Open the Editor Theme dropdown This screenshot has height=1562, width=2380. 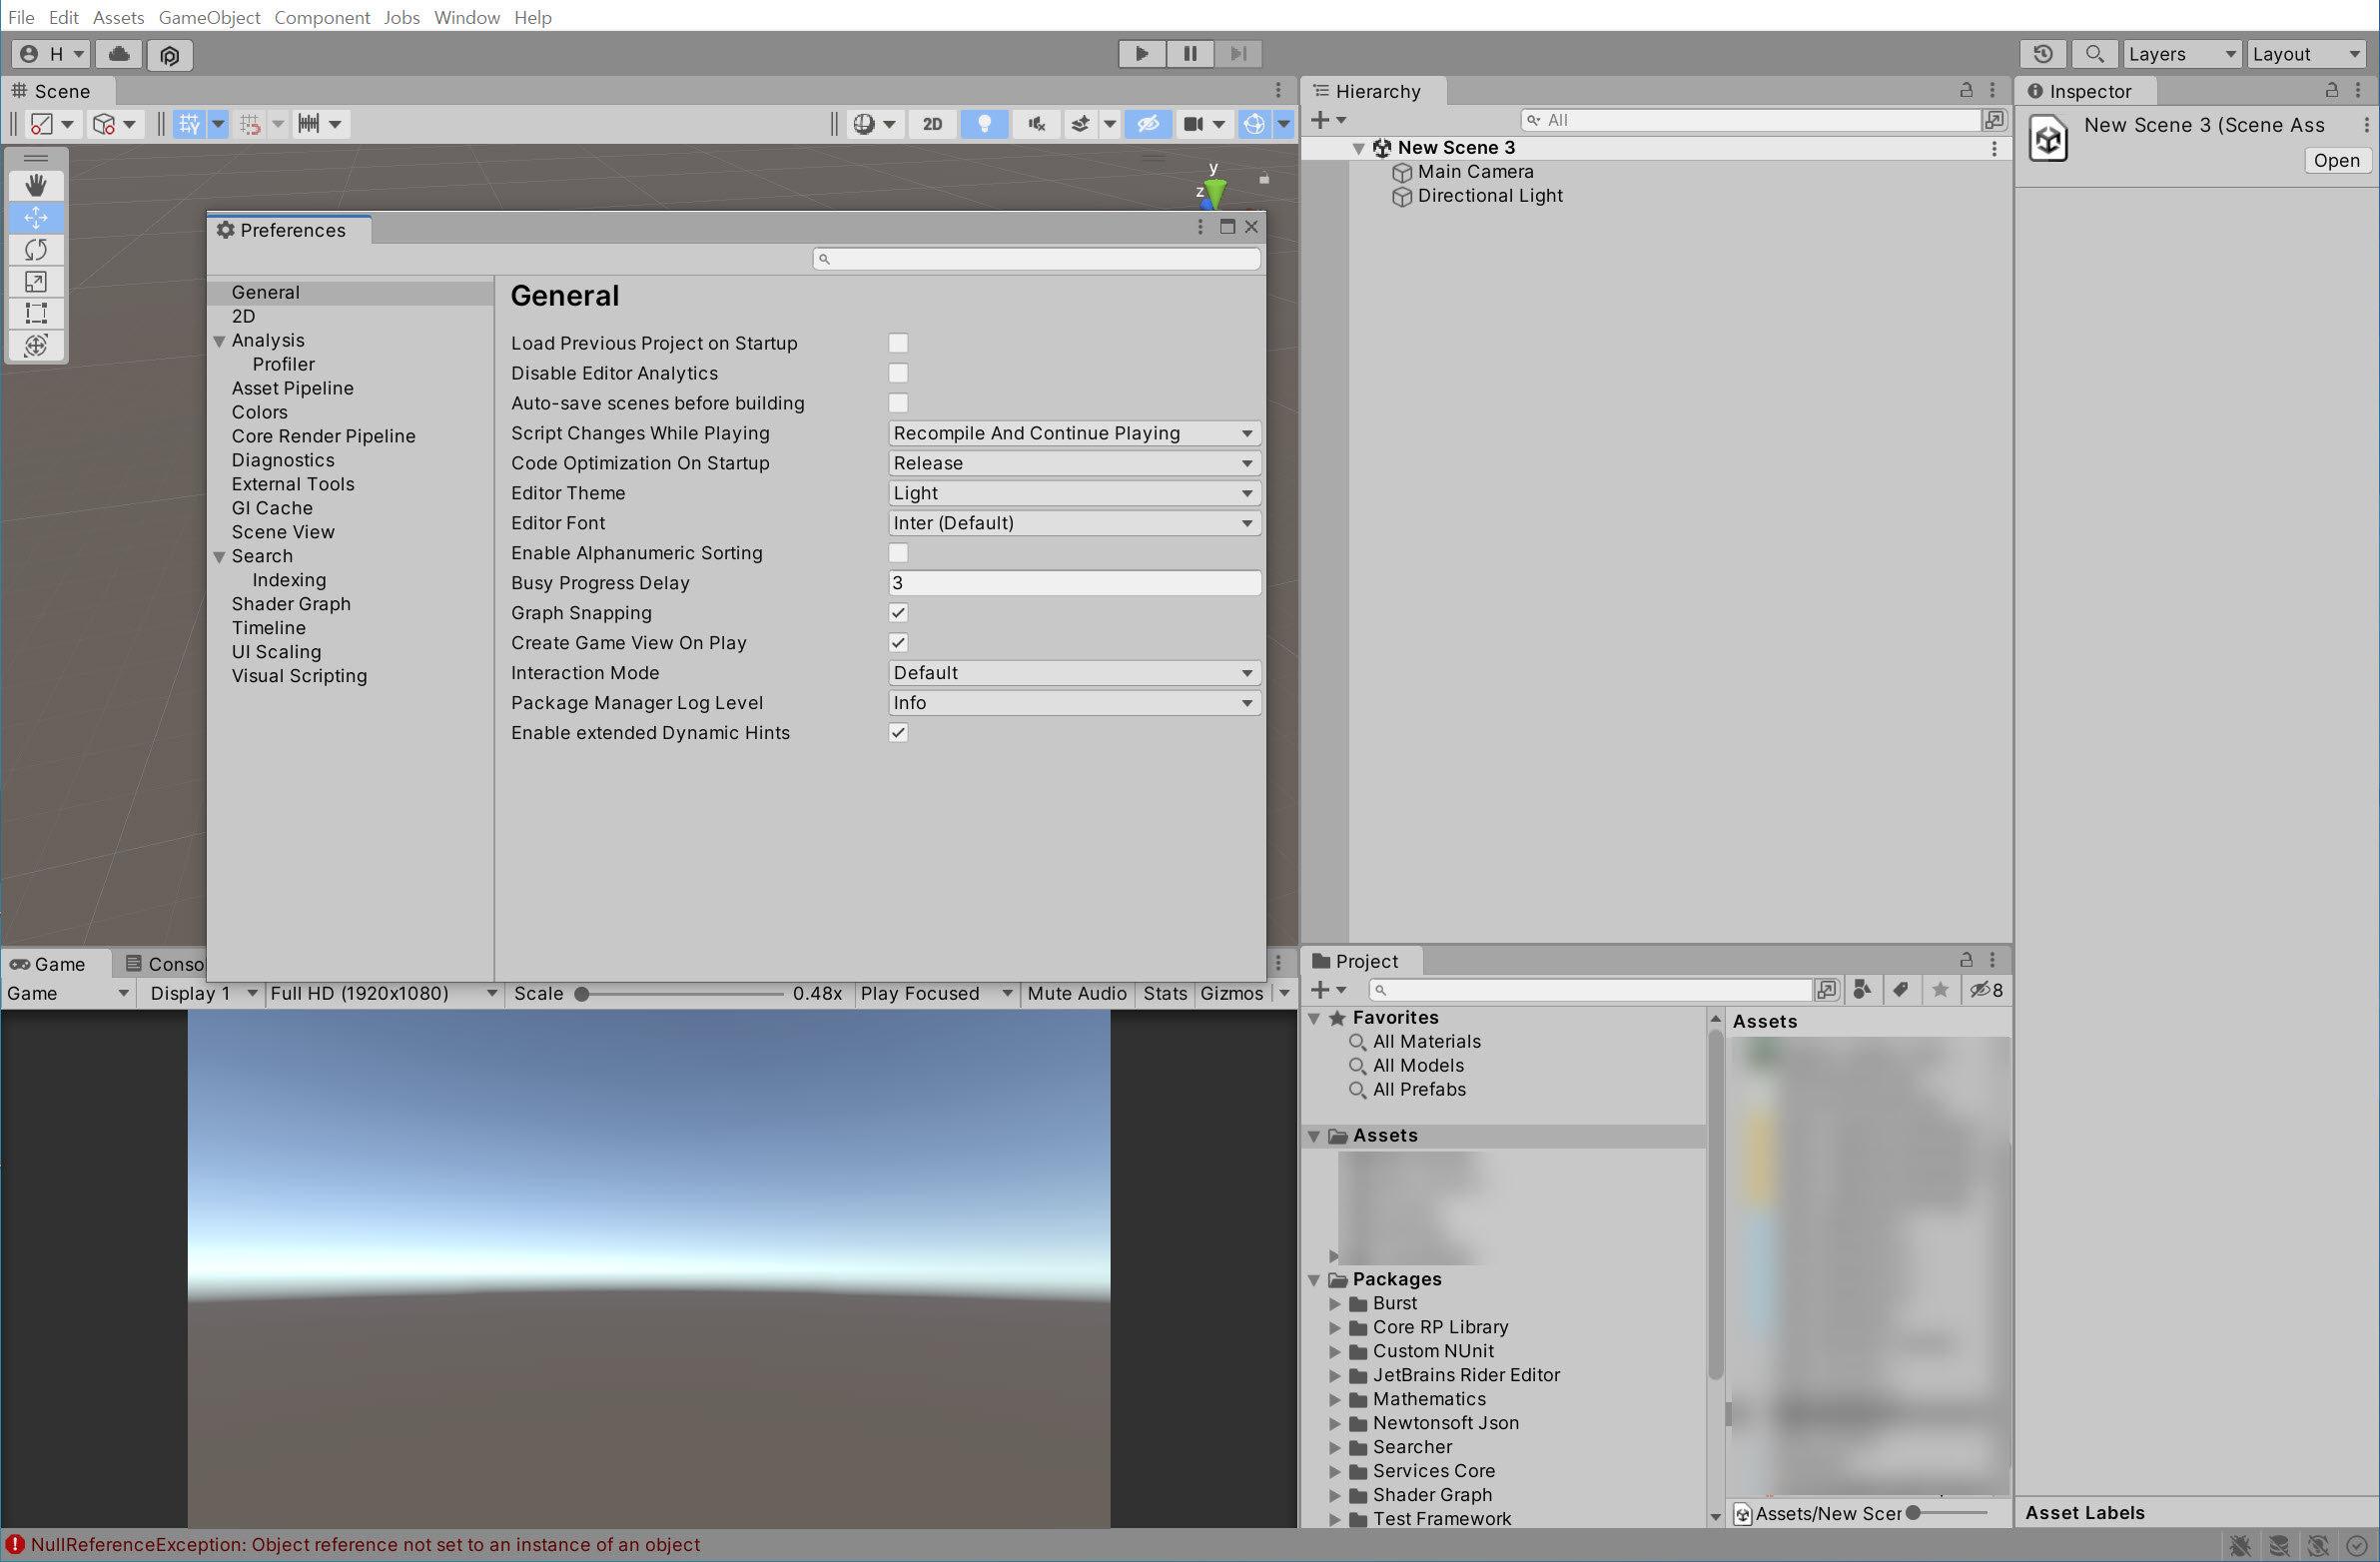(x=1073, y=493)
